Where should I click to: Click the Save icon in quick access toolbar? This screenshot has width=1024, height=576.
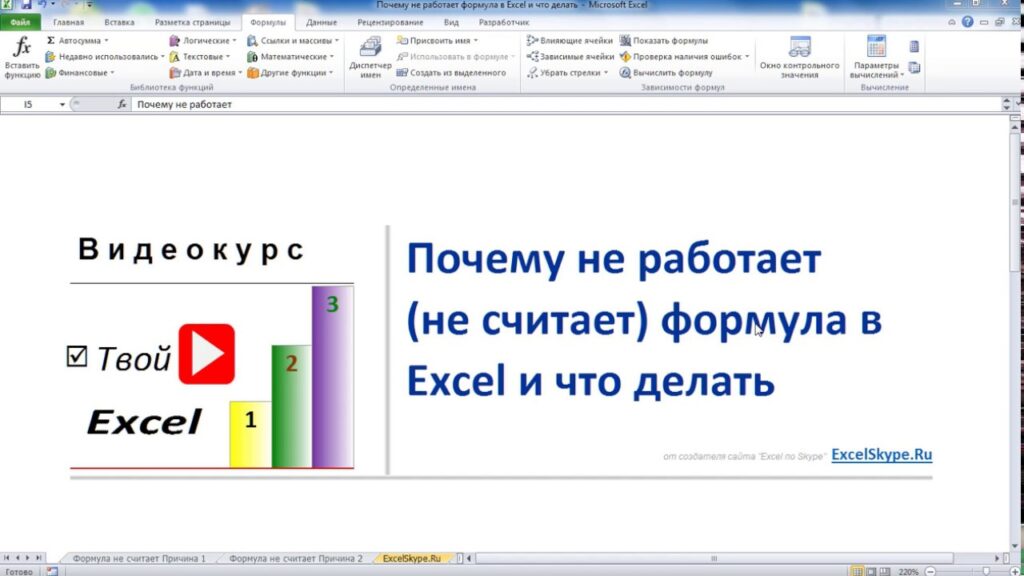click(25, 5)
